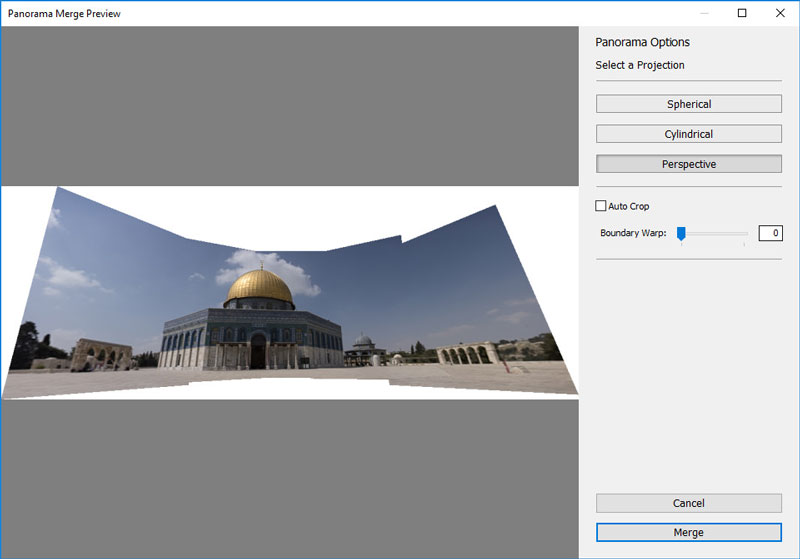Enable the Auto Crop checkbox
This screenshot has width=800, height=559.
pyautogui.click(x=601, y=206)
